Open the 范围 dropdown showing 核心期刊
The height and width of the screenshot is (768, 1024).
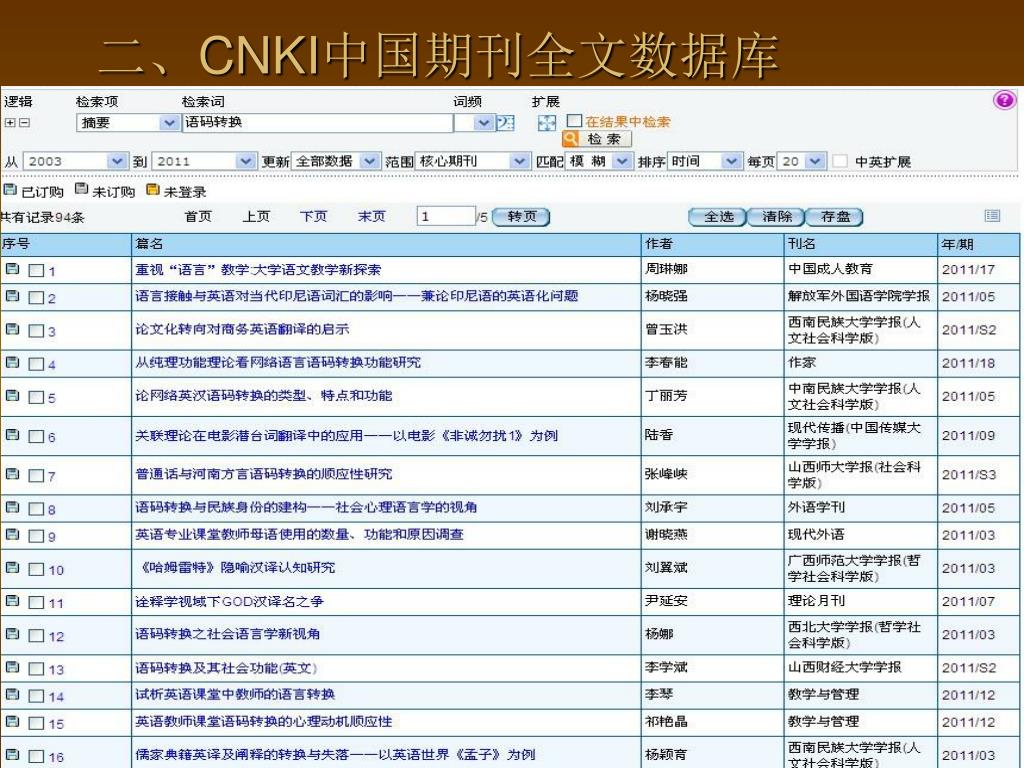tap(472, 161)
